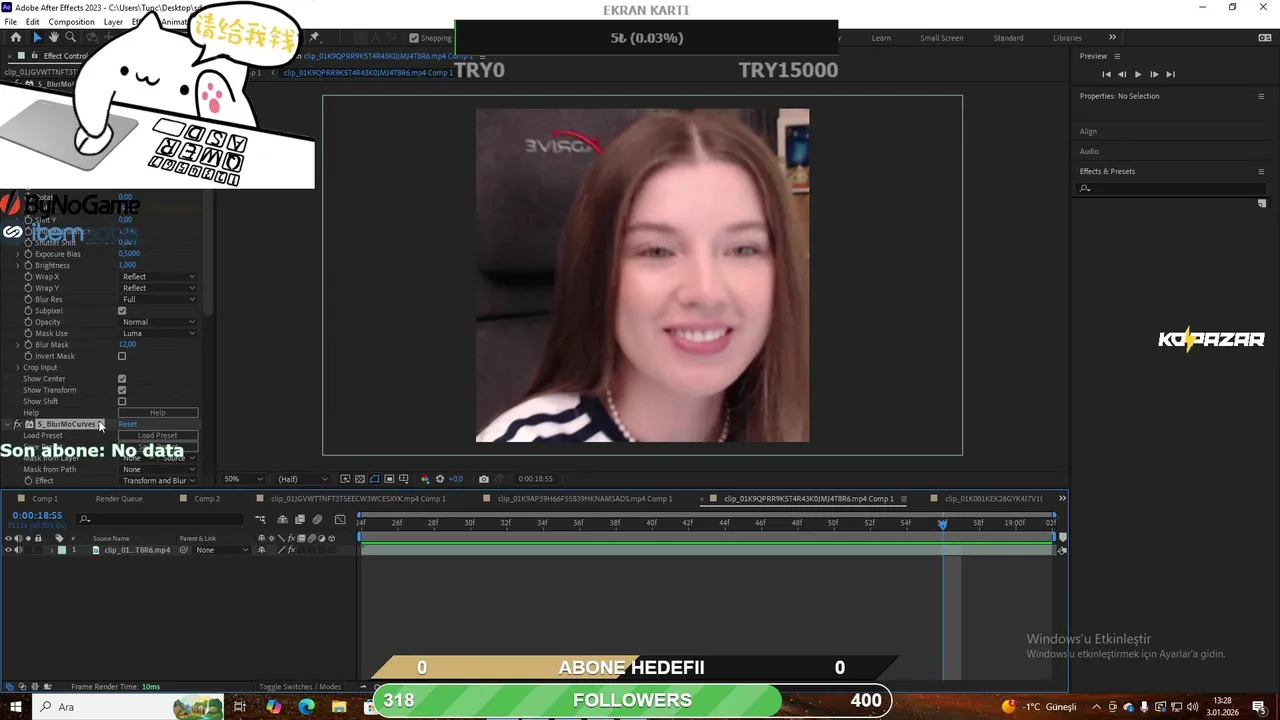Screen dimensions: 1280x720
Task: Click the Reset Exposure icon
Action: pos(440,479)
